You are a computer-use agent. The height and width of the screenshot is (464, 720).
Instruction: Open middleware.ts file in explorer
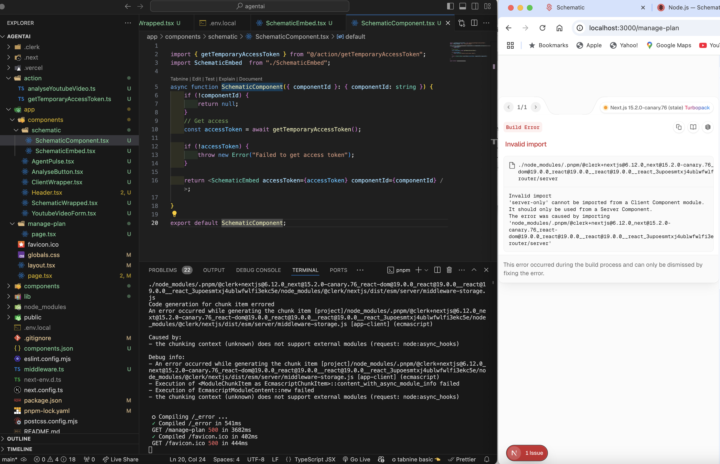(44, 369)
